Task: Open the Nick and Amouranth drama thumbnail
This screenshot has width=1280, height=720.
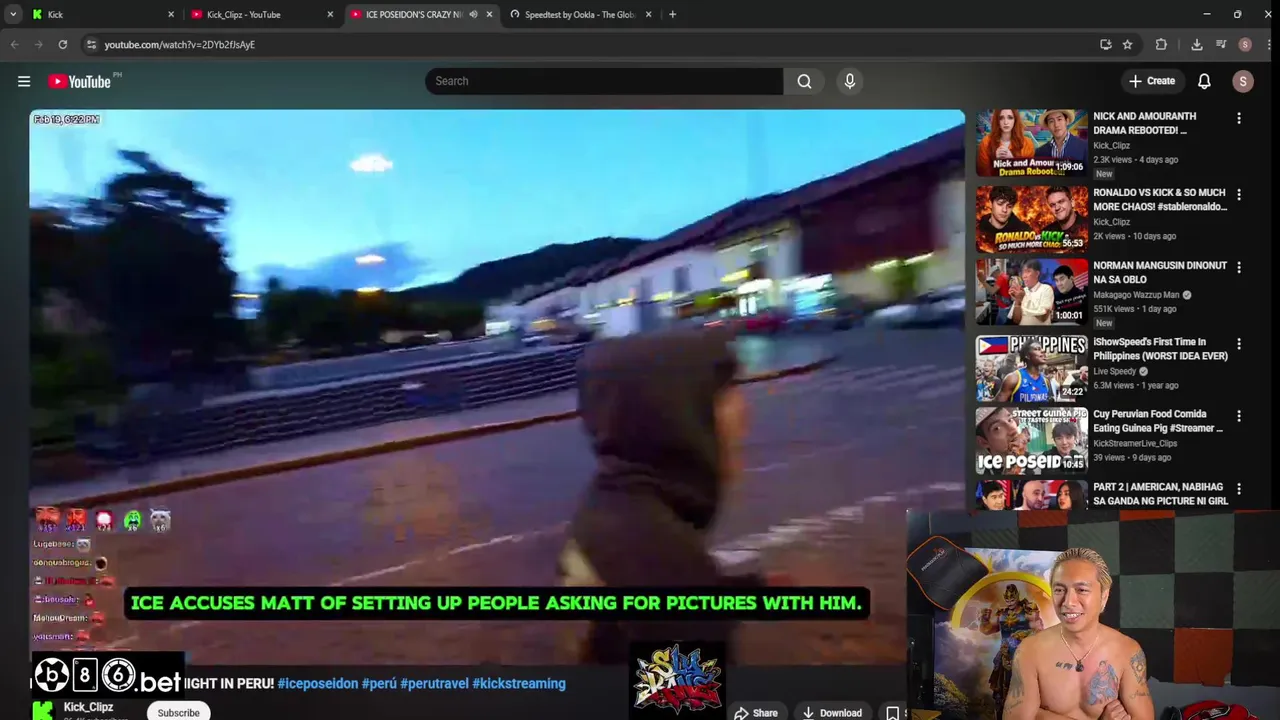Action: pos(1031,143)
